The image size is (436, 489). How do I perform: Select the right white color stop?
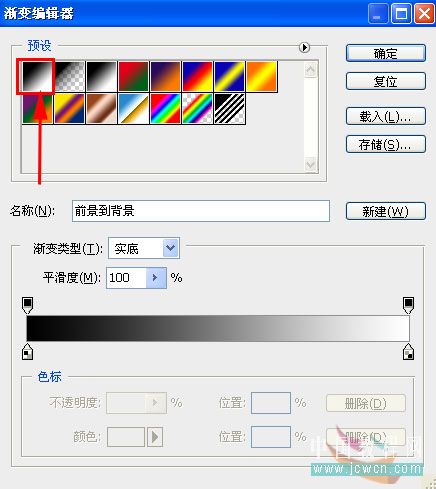pyautogui.click(x=408, y=352)
